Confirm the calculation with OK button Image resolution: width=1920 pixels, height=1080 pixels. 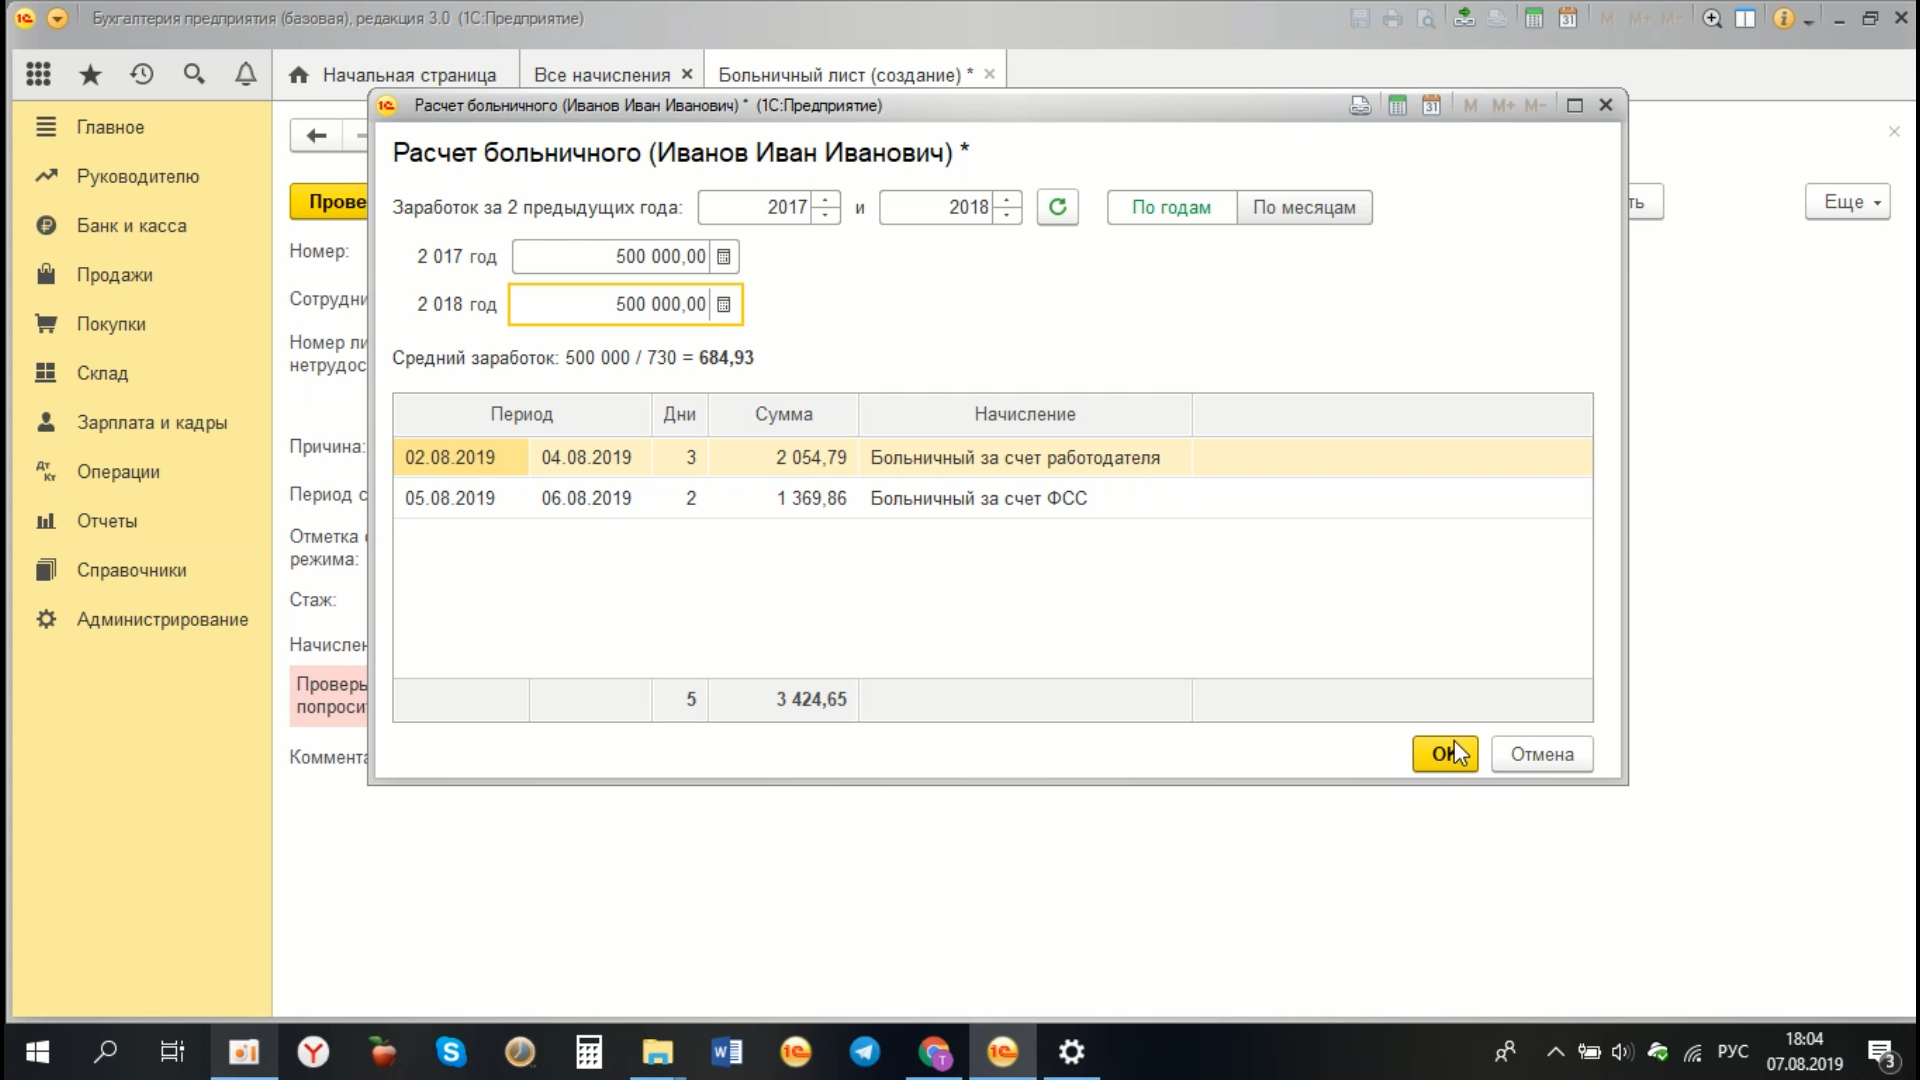pyautogui.click(x=1444, y=754)
